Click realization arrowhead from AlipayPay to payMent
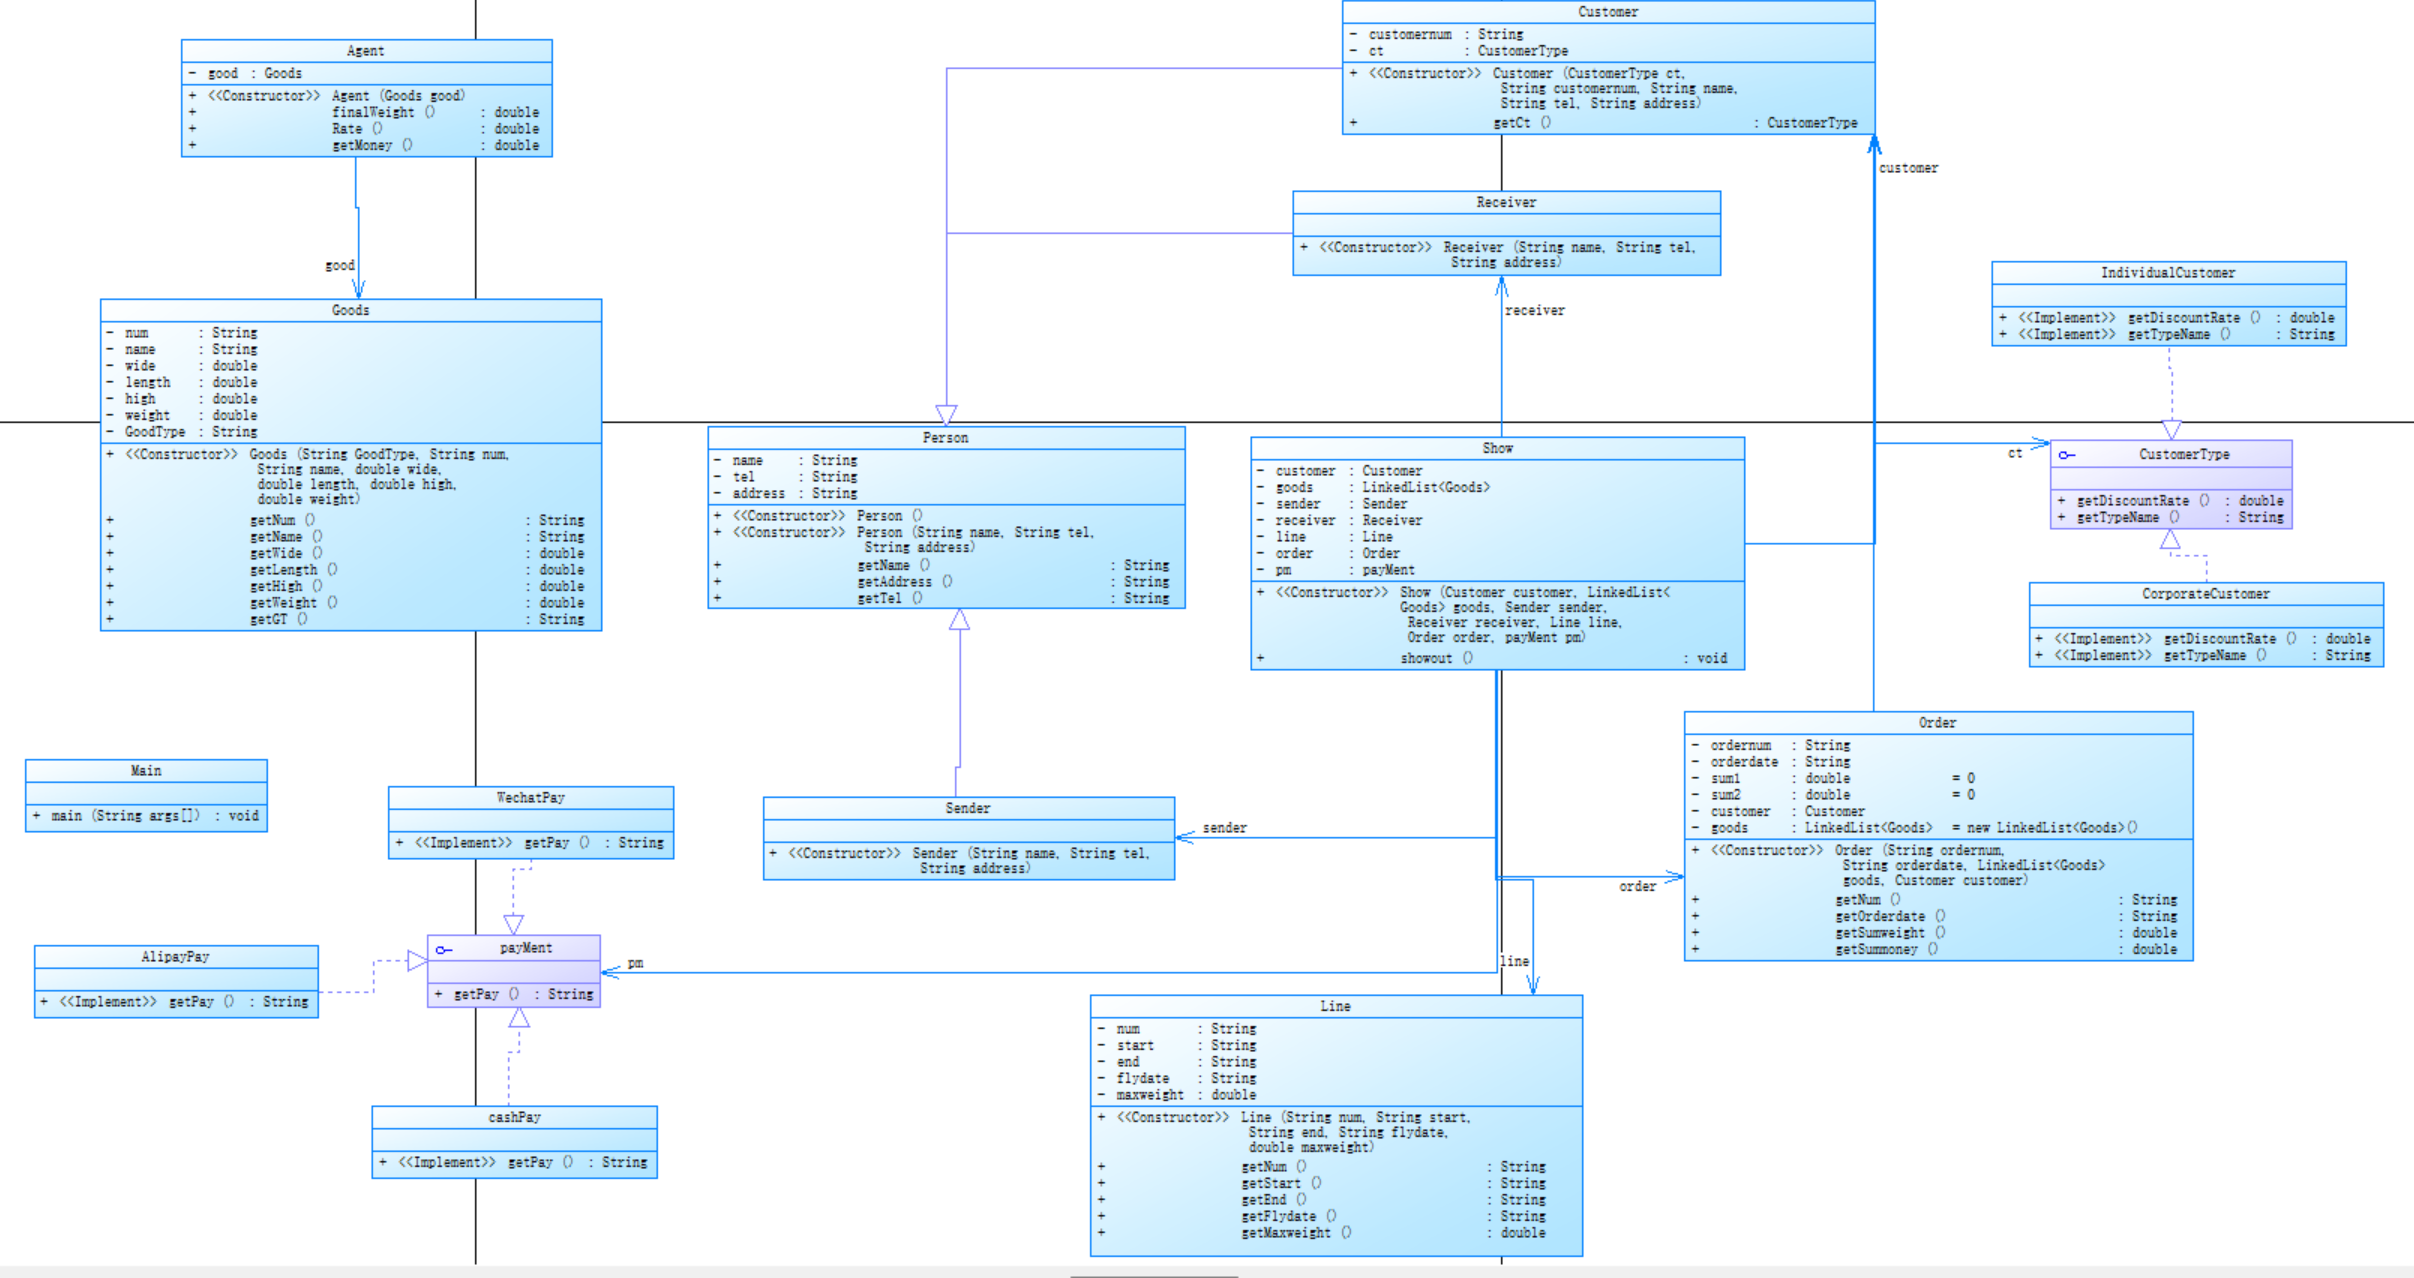The width and height of the screenshot is (2414, 1278). click(x=417, y=961)
